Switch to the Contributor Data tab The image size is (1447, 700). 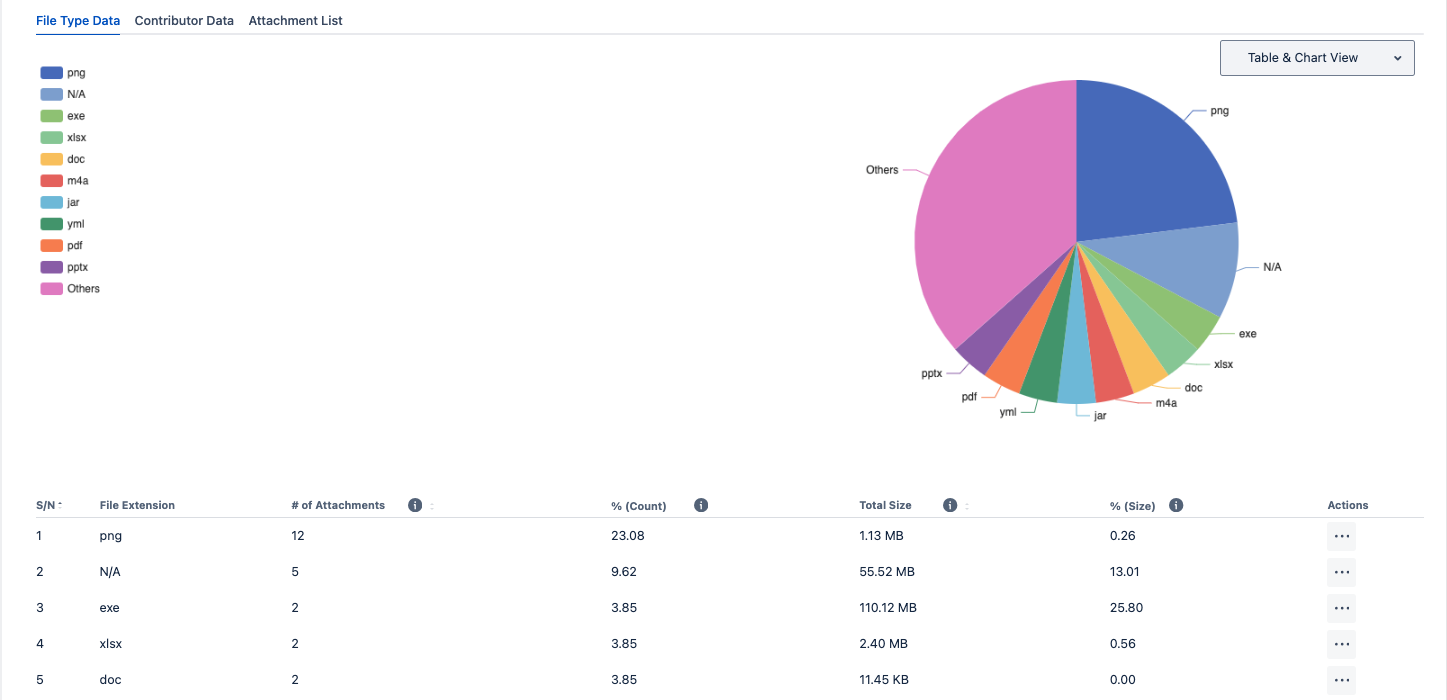click(x=184, y=21)
